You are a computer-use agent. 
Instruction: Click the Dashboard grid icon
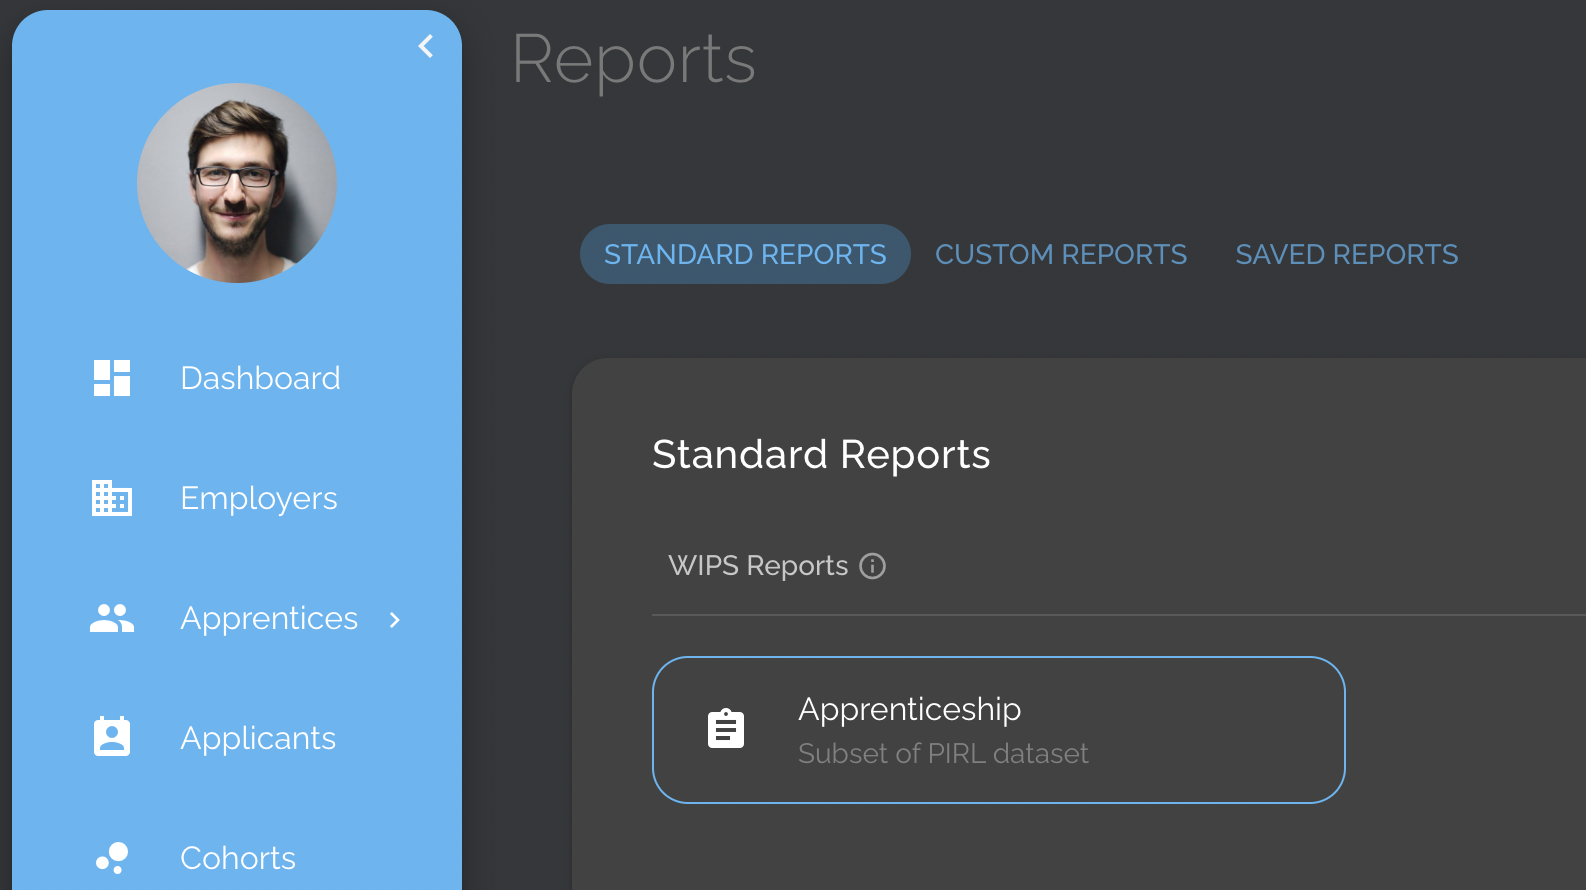pyautogui.click(x=112, y=378)
